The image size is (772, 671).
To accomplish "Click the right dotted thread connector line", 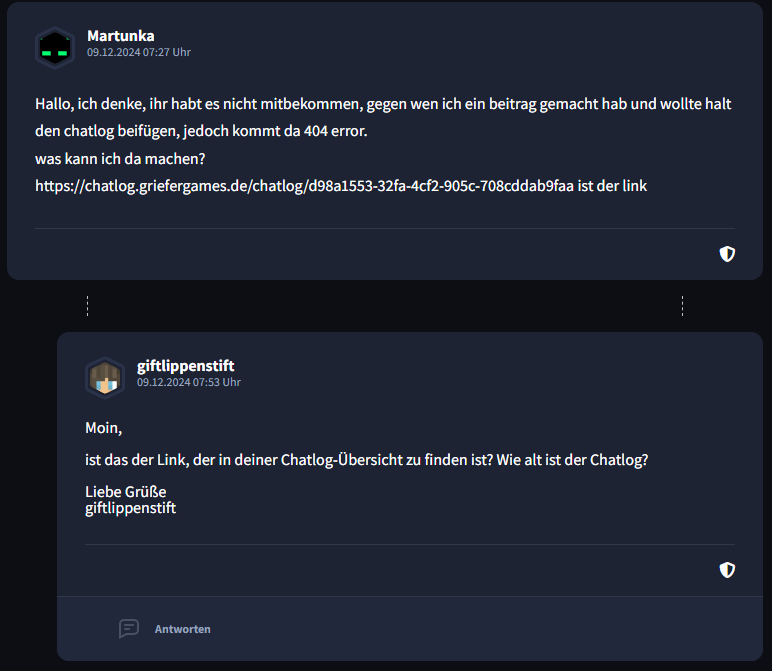I will [682, 306].
